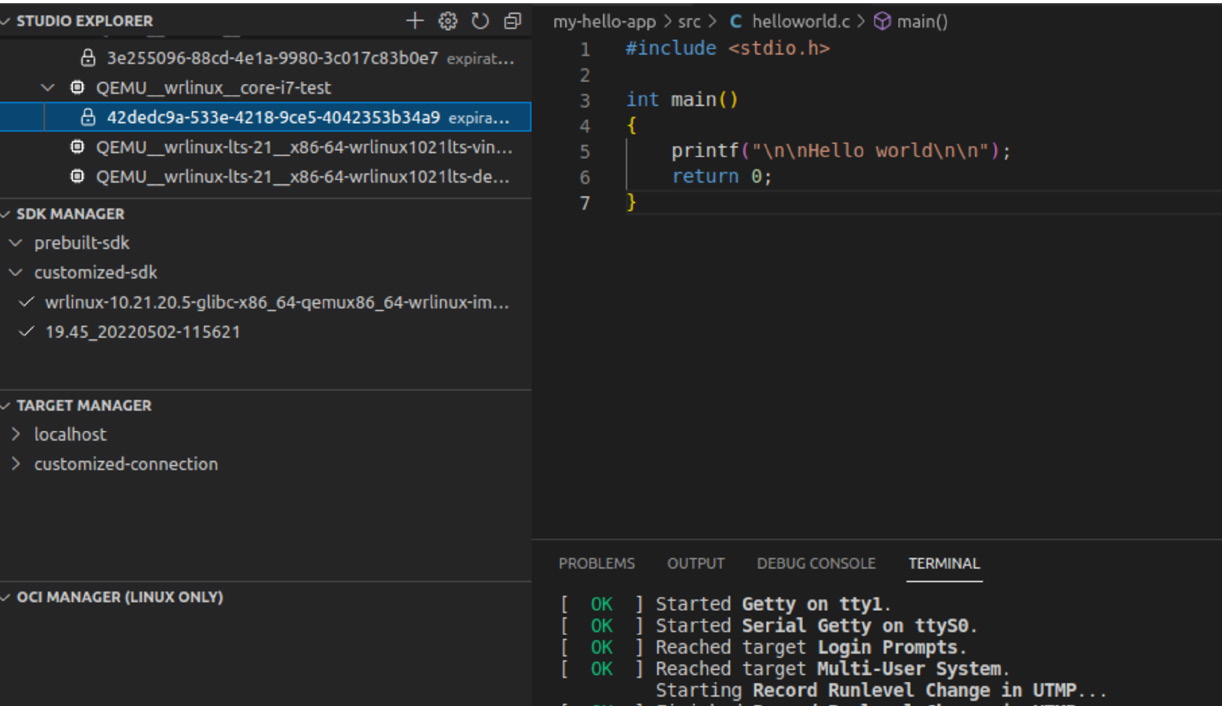Switch to the PROBLEMS tab
This screenshot has height=706, width=1222.
pos(596,564)
